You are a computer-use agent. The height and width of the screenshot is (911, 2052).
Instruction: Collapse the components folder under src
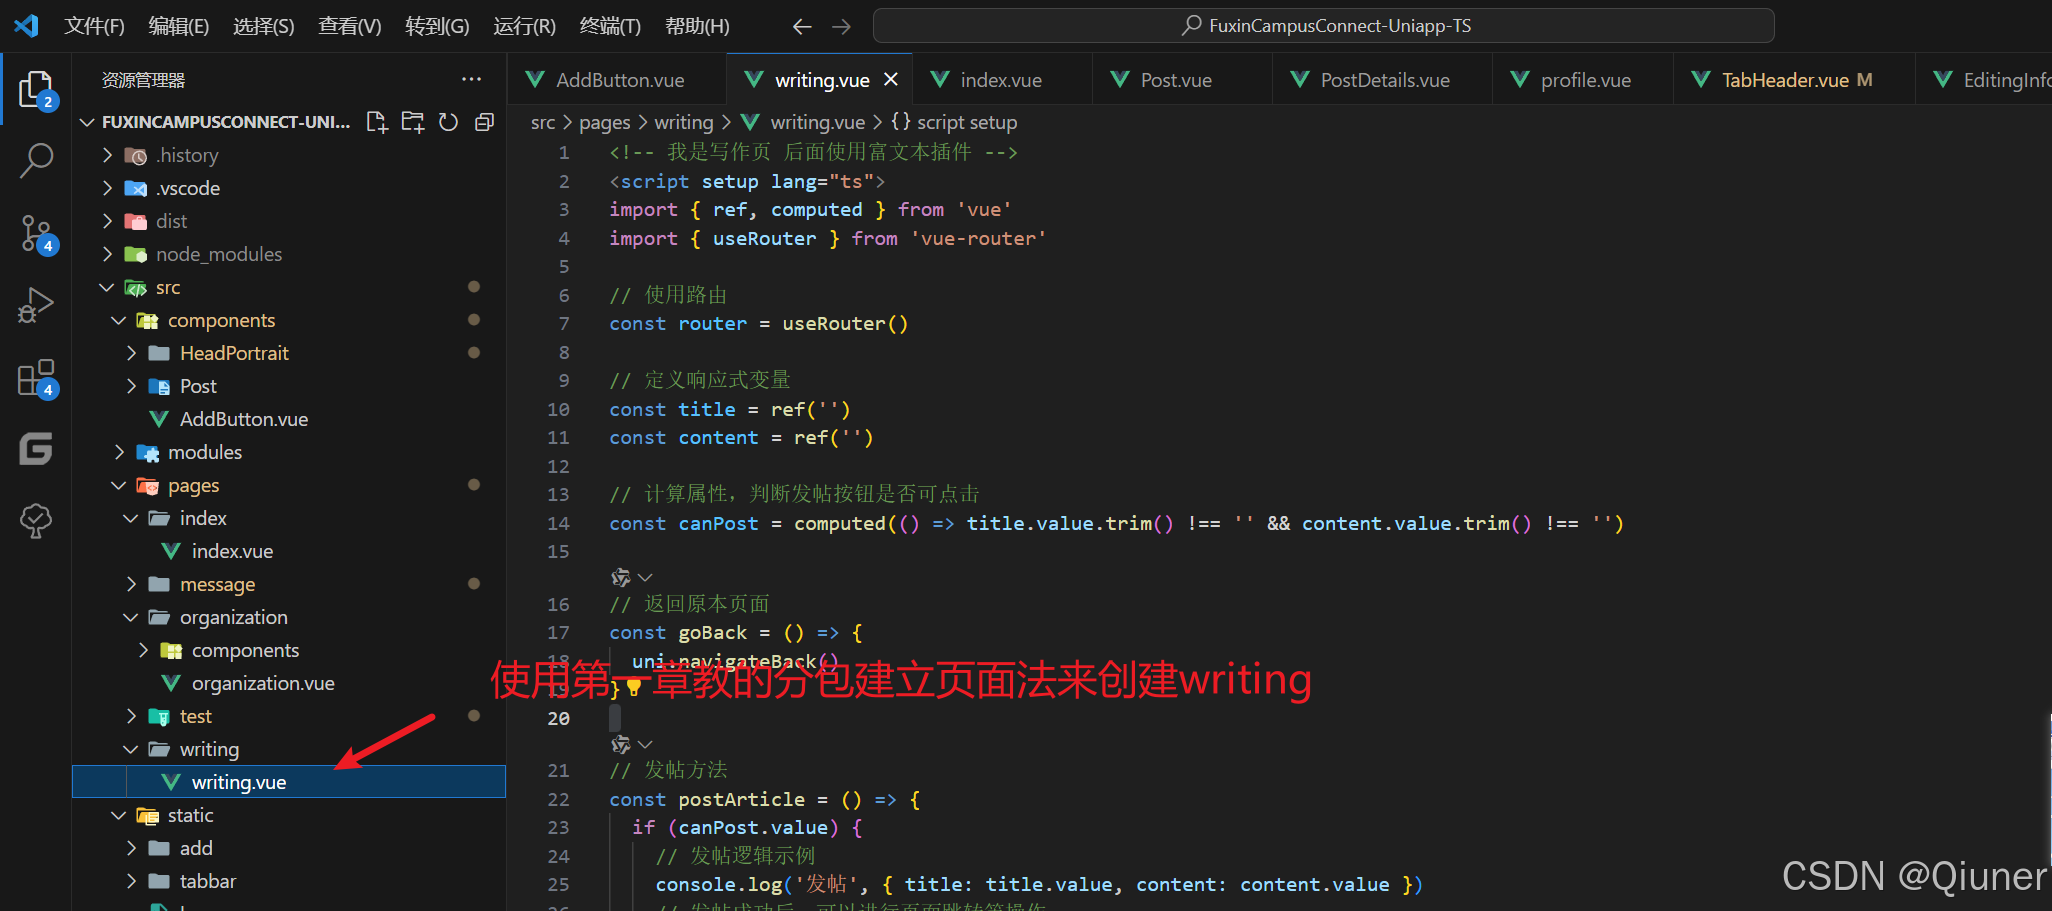pos(119,320)
